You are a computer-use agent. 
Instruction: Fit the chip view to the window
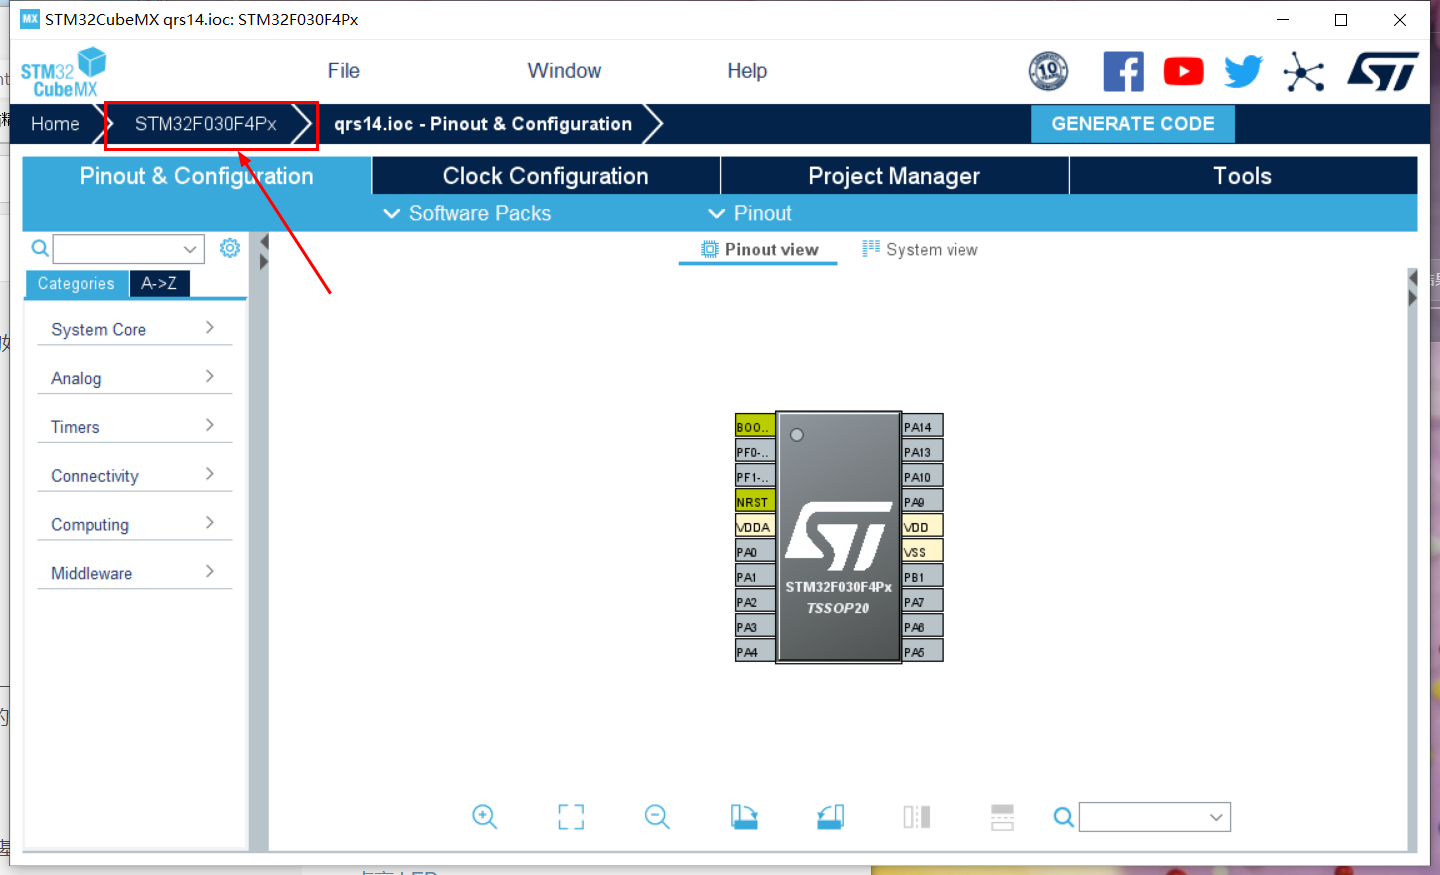tap(571, 817)
